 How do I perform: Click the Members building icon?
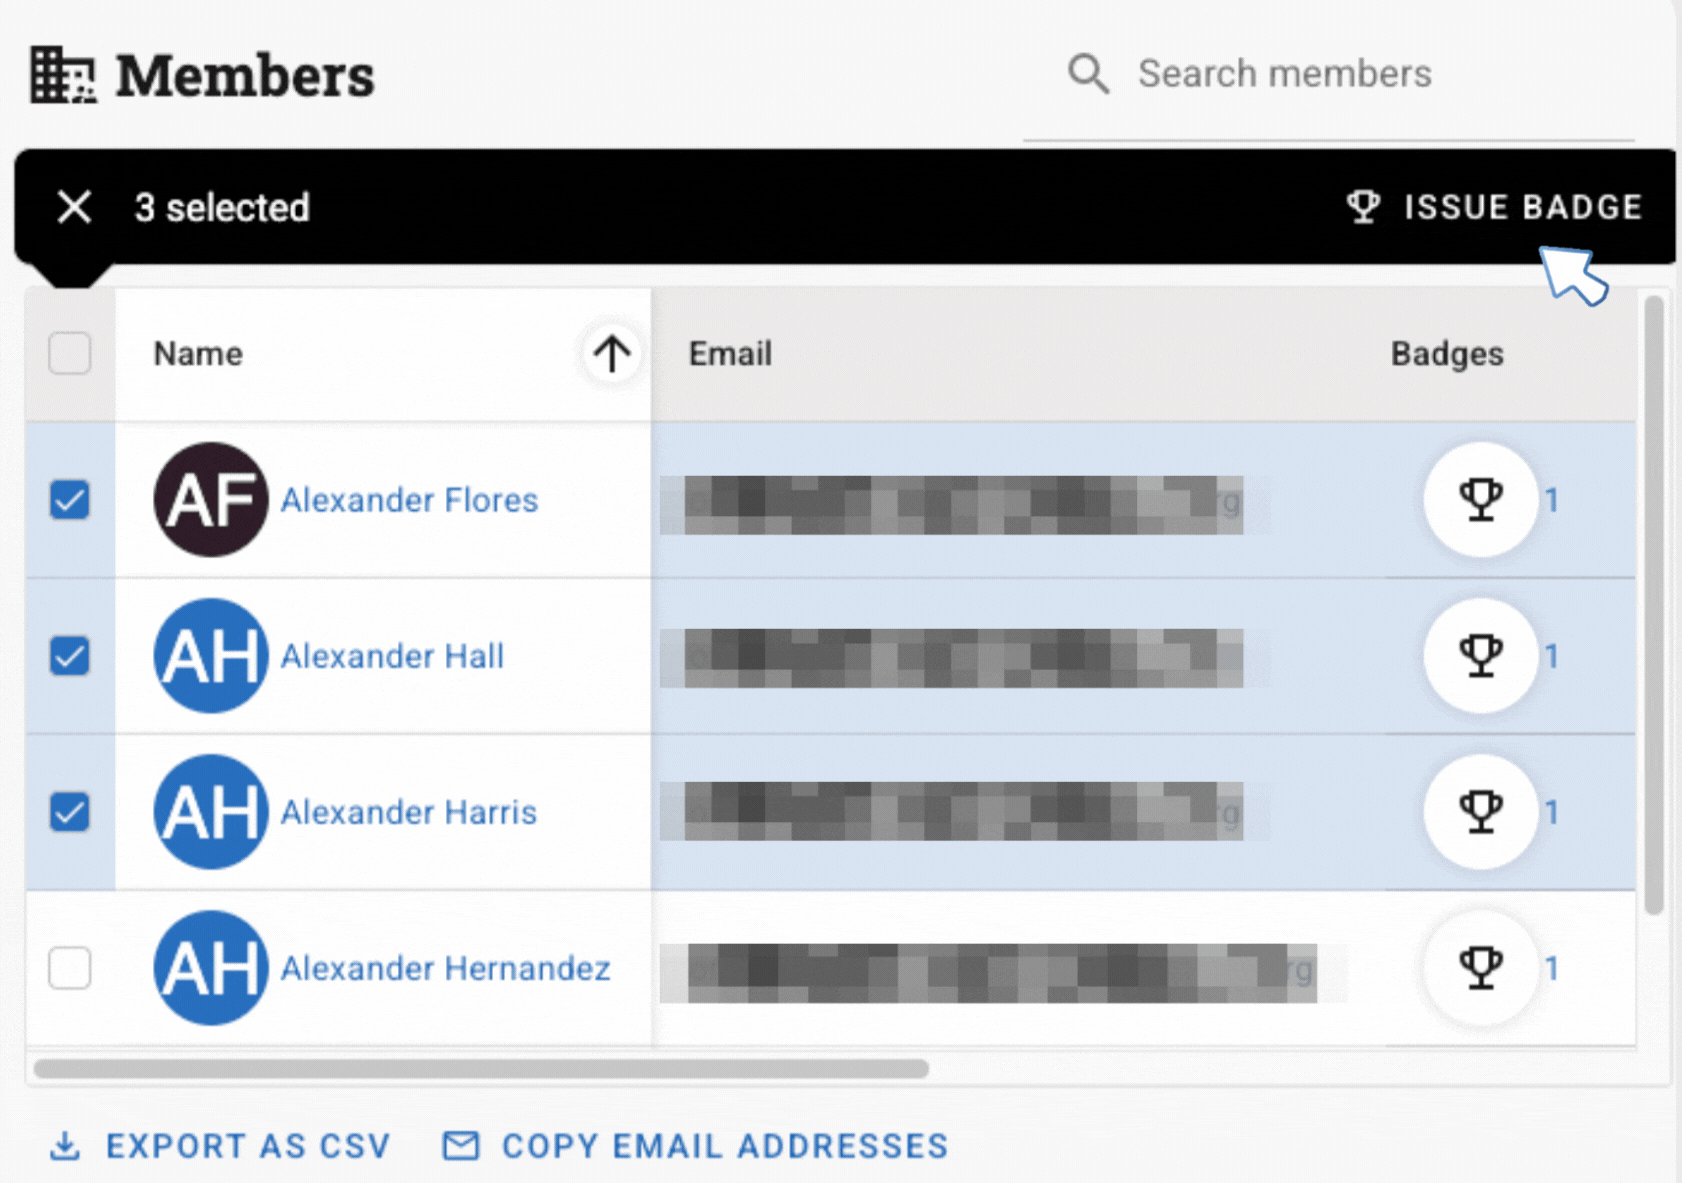(62, 75)
